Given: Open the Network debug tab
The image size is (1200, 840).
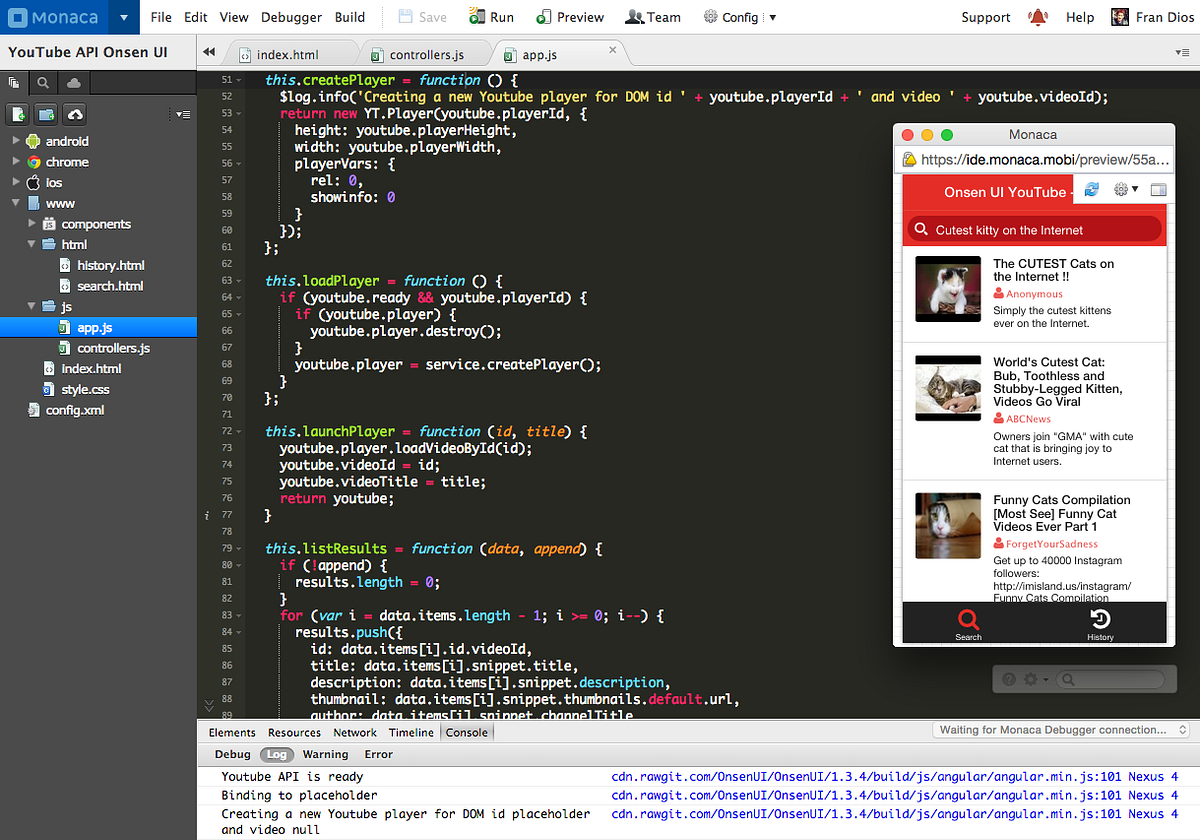Looking at the screenshot, I should point(355,732).
